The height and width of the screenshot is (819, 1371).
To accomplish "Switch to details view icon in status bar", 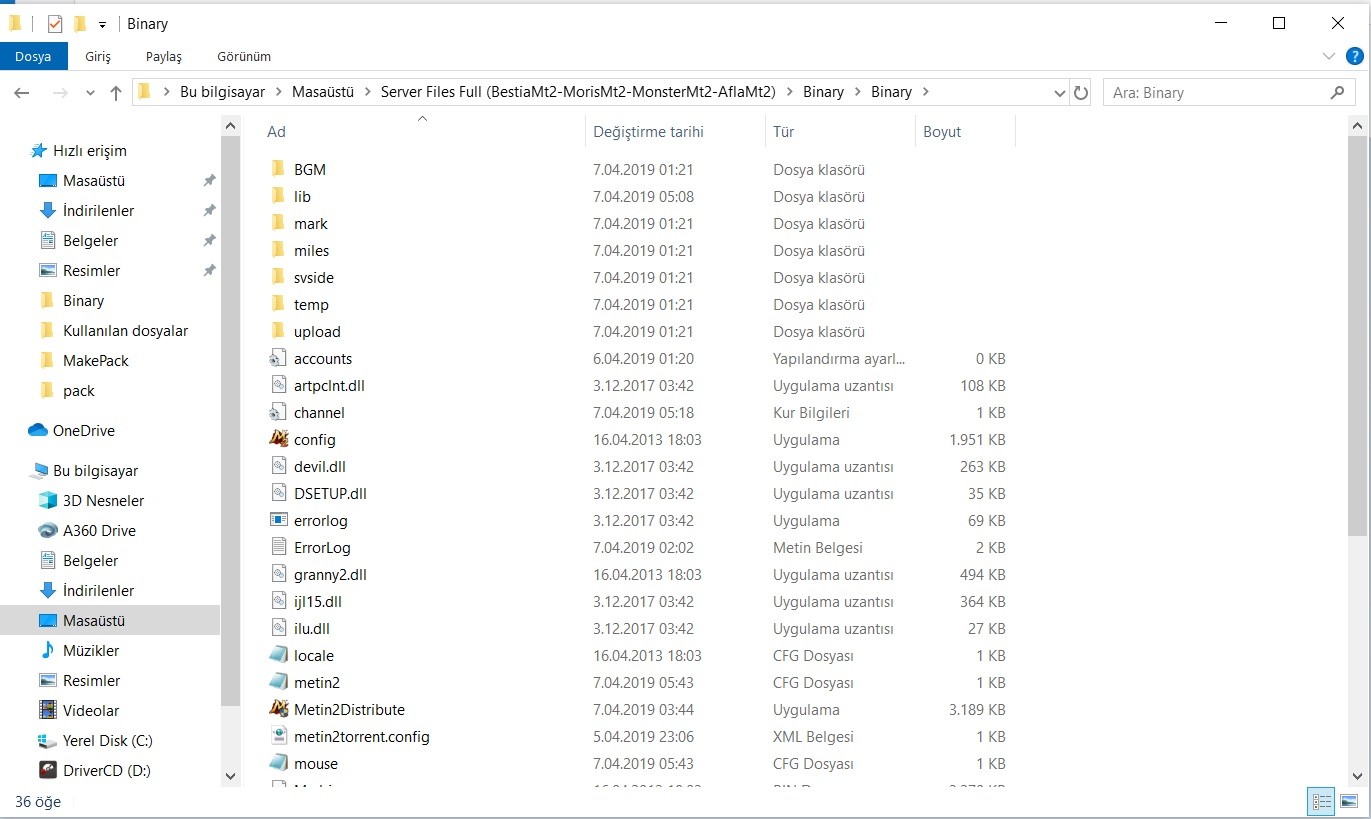I will [x=1322, y=801].
